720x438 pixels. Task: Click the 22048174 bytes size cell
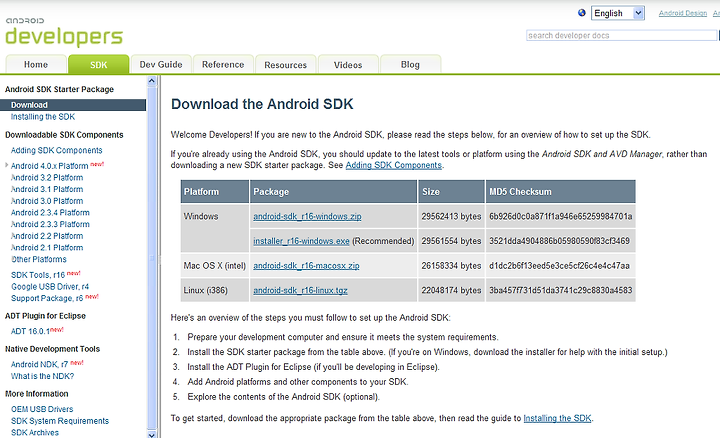pyautogui.click(x=451, y=291)
